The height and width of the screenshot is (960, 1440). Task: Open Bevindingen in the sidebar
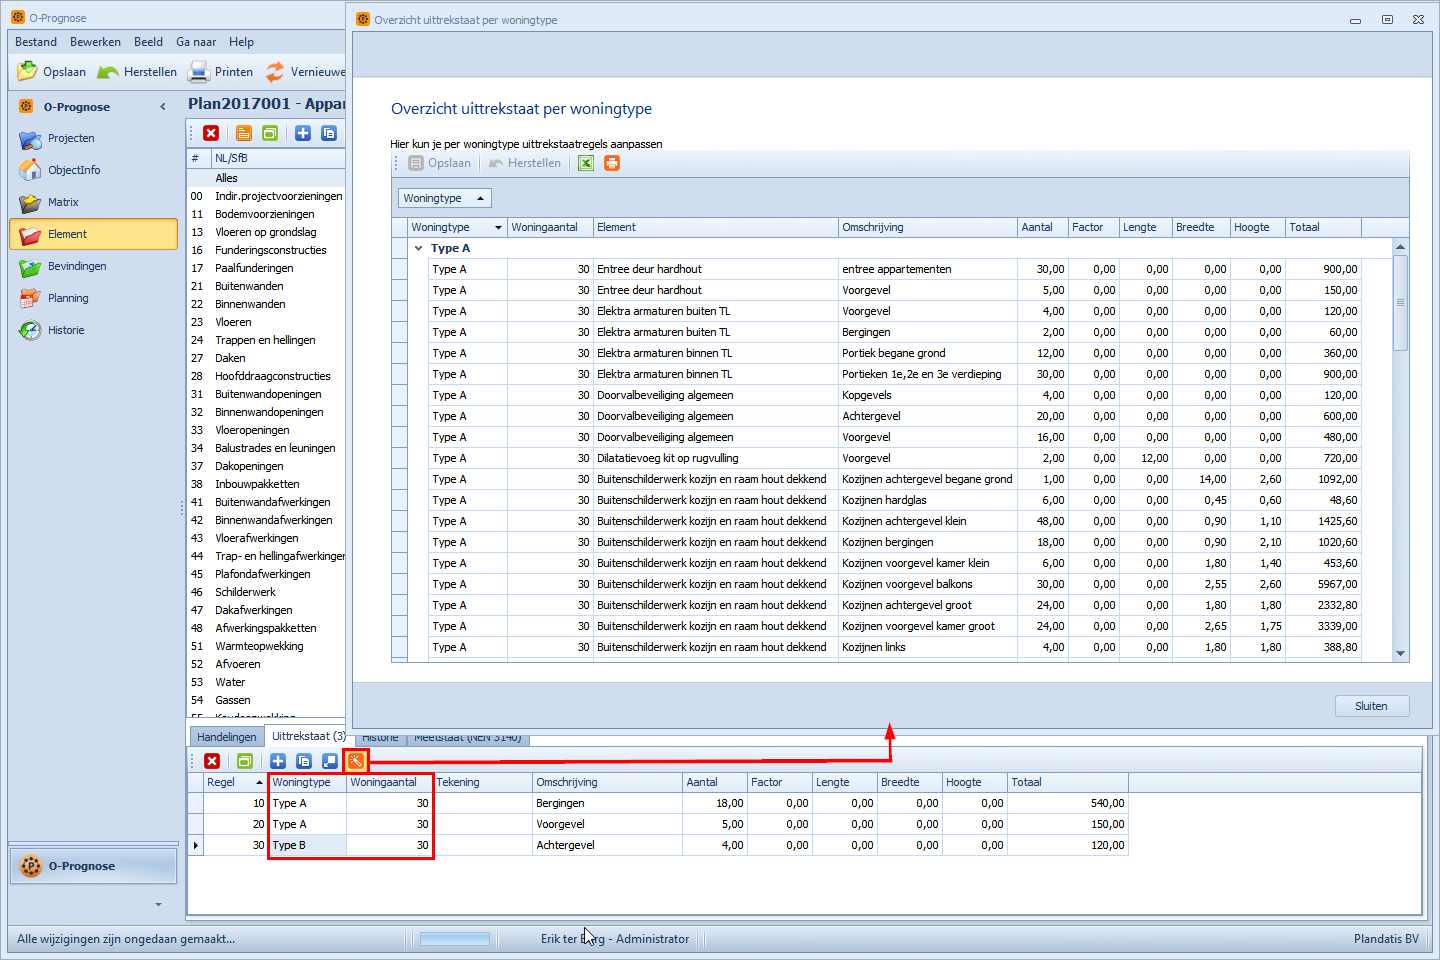pos(93,266)
